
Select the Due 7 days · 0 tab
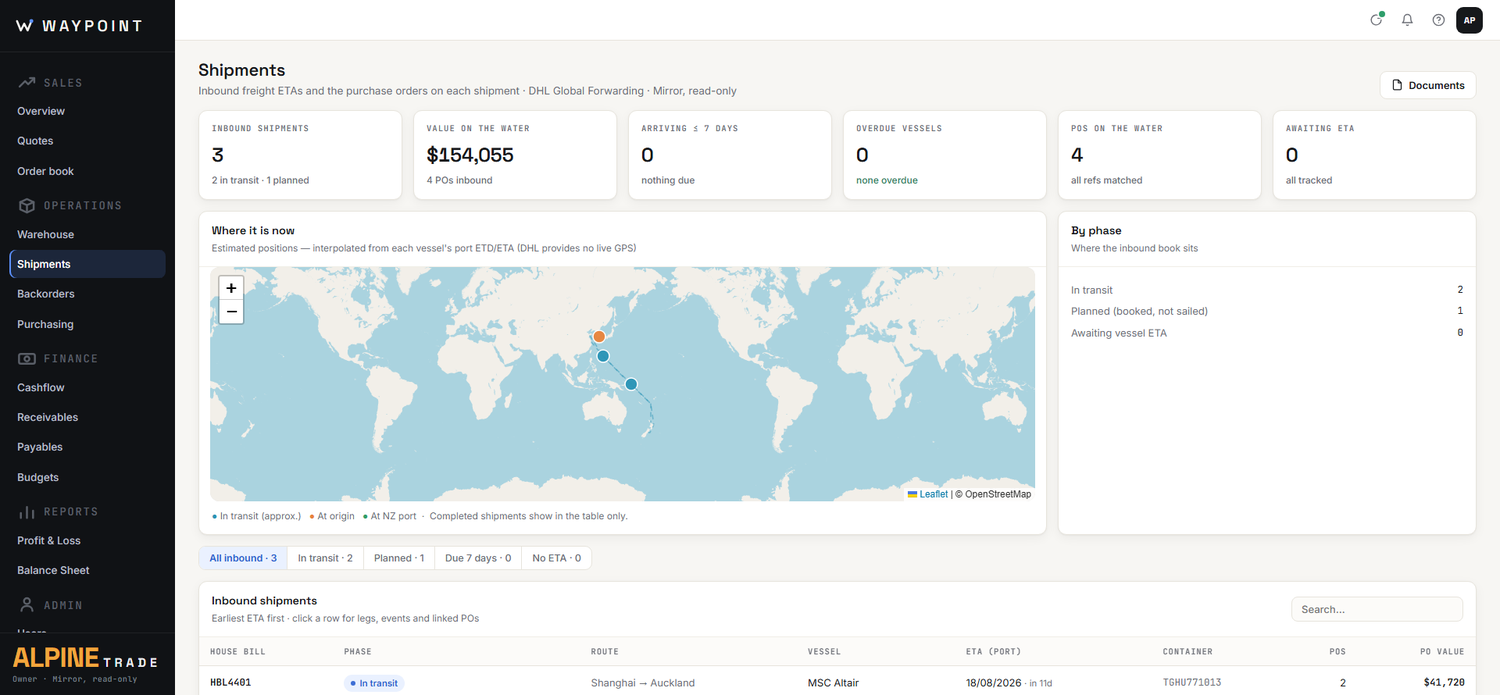[x=478, y=558]
